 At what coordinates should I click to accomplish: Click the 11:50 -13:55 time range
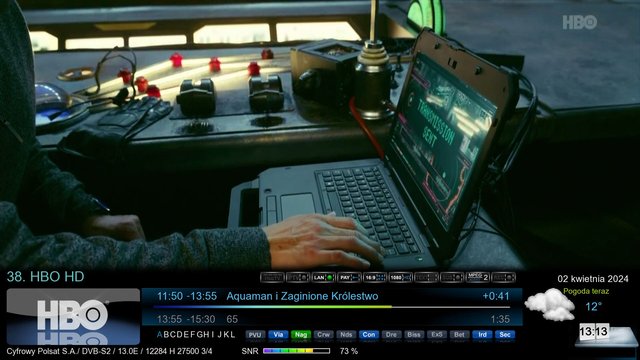tap(187, 296)
